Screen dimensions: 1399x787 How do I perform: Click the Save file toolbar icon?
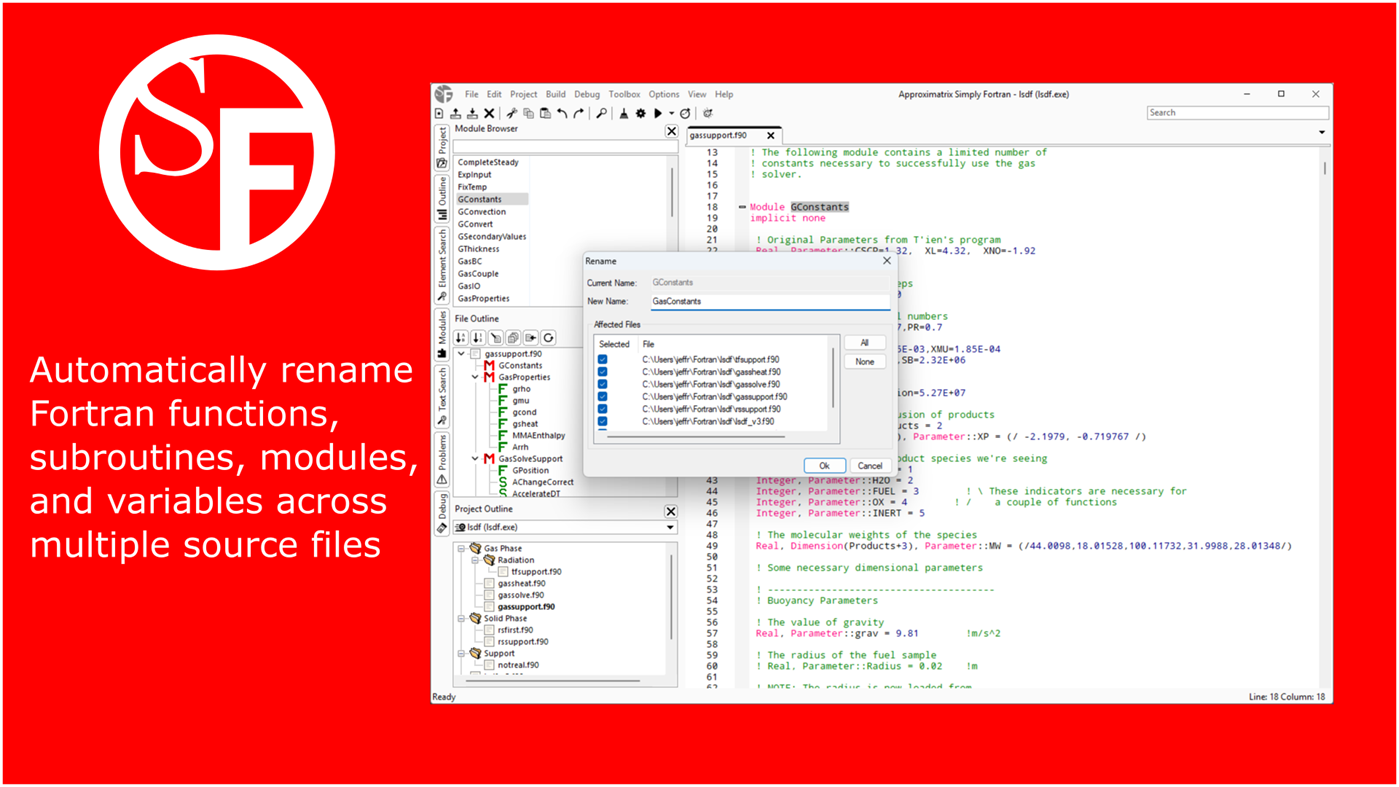coord(472,114)
